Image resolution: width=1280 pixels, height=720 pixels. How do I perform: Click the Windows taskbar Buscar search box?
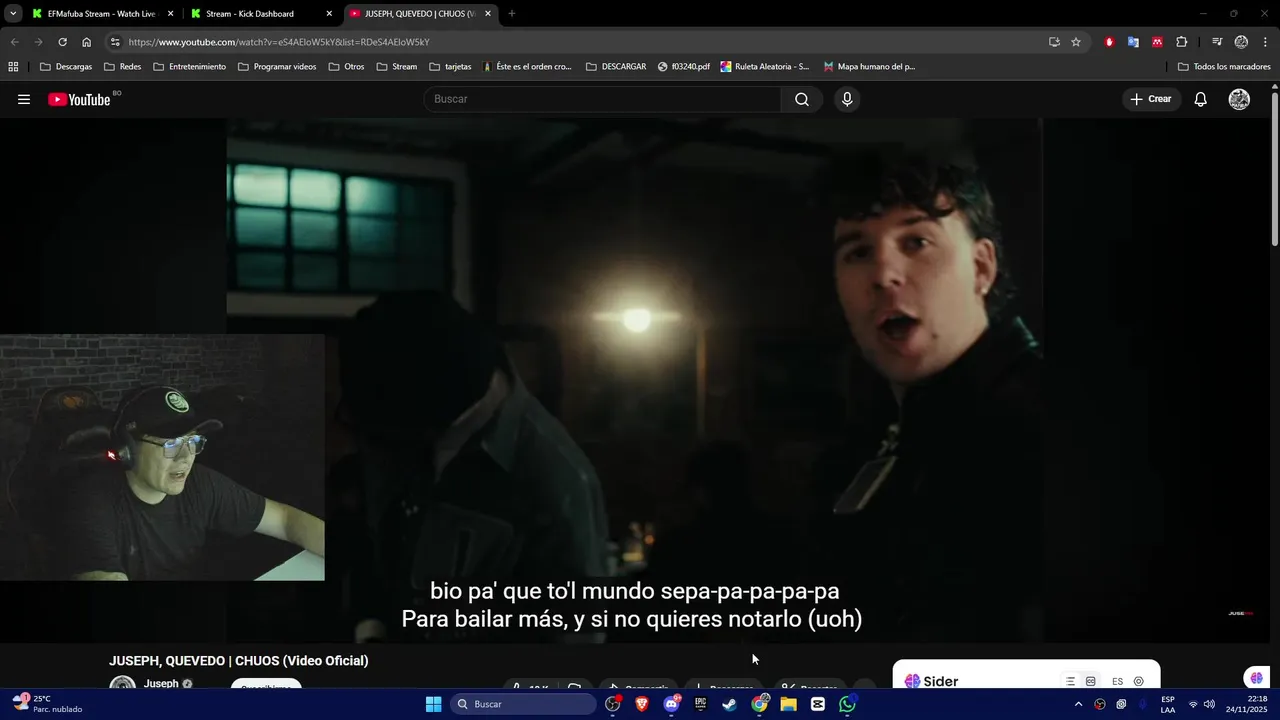click(x=523, y=704)
